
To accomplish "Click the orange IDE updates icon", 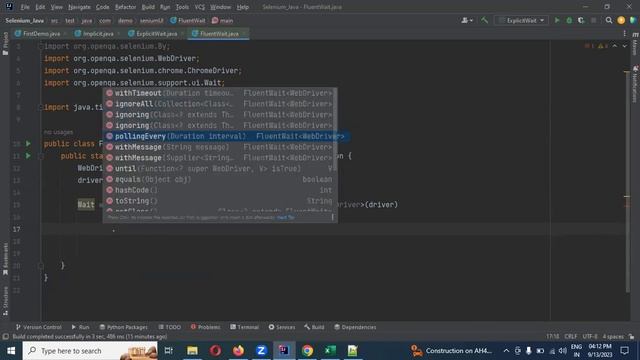I will tap(621, 20).
